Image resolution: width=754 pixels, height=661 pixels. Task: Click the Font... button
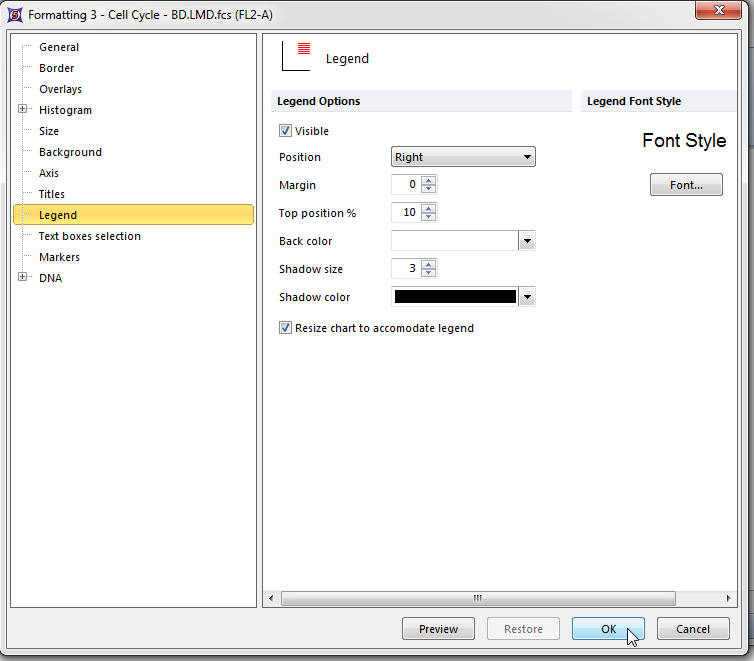pos(686,185)
